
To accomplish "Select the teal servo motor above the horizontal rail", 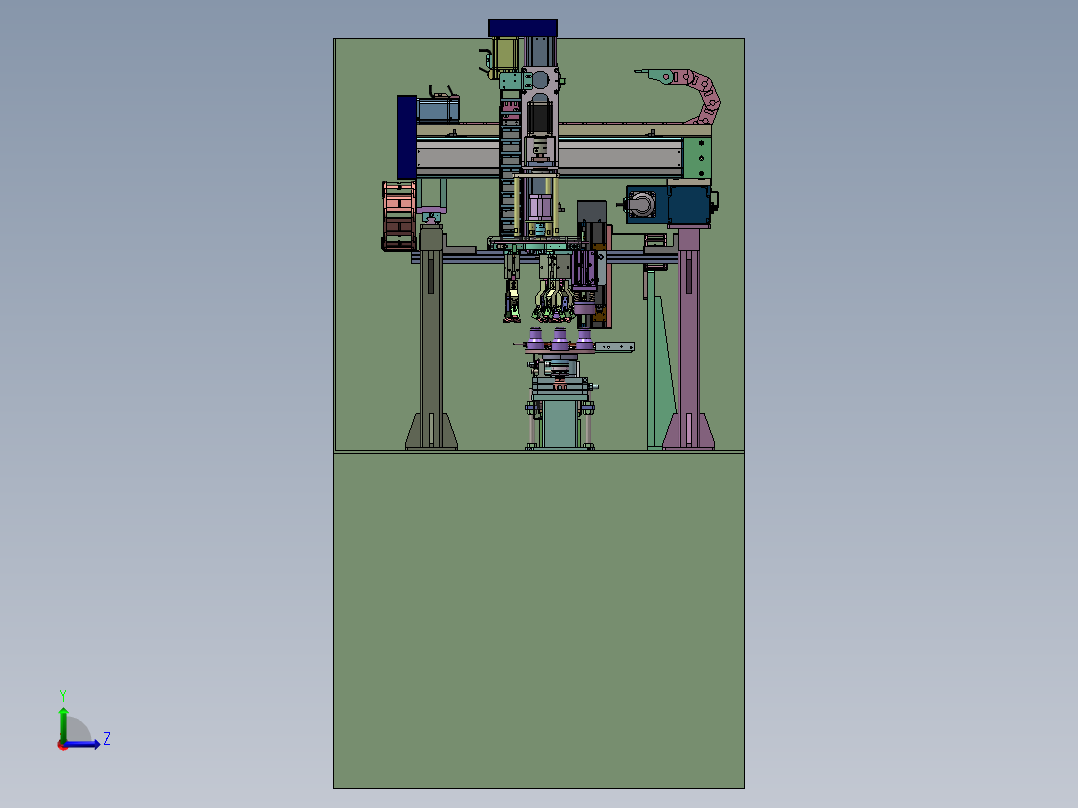I will click(438, 109).
